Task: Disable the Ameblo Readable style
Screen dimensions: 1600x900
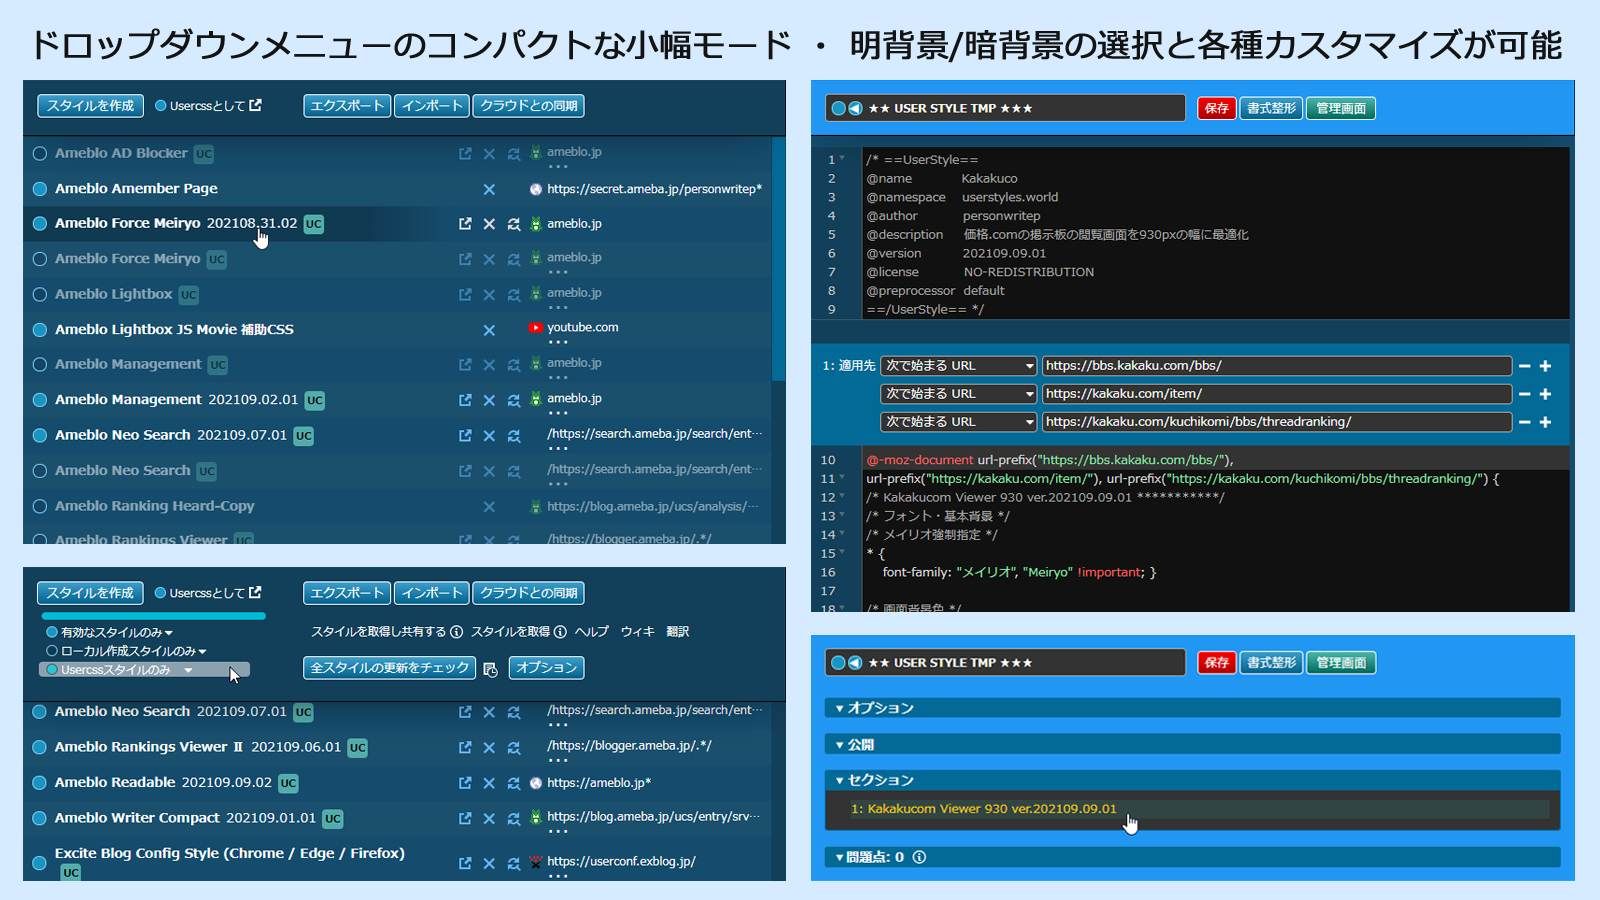Action: [40, 783]
